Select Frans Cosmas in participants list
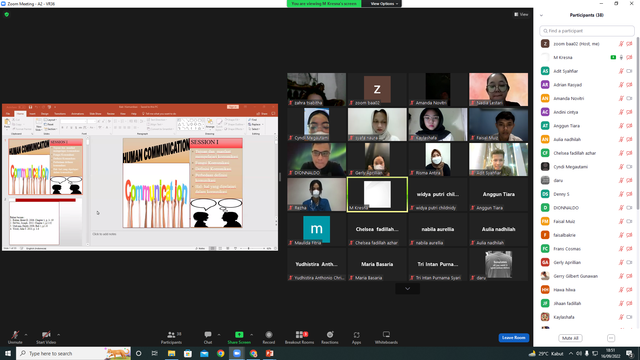640x360 pixels. (x=587, y=249)
